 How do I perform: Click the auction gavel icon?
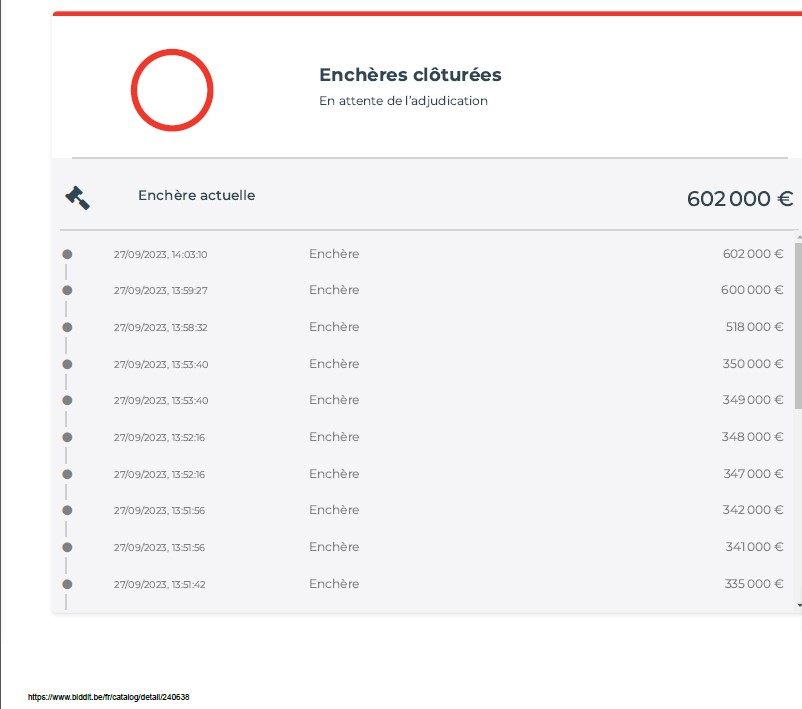pos(77,197)
